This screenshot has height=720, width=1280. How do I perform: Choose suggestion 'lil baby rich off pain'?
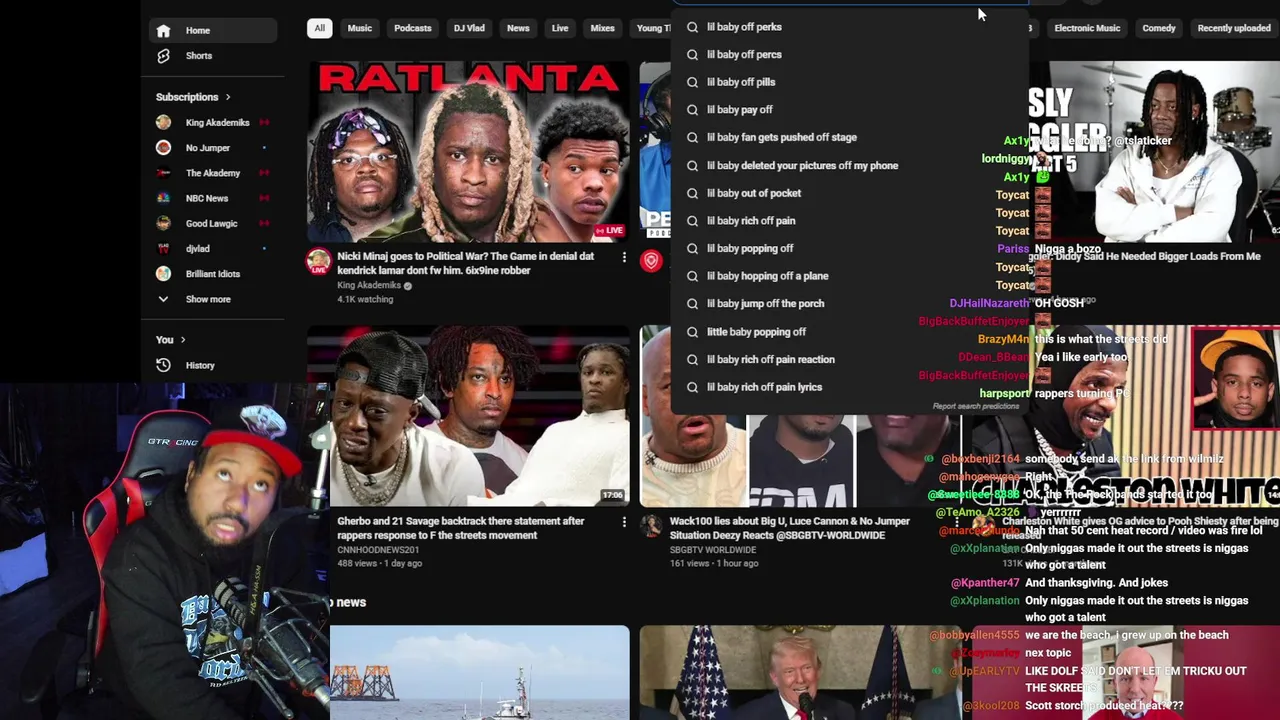[751, 221]
